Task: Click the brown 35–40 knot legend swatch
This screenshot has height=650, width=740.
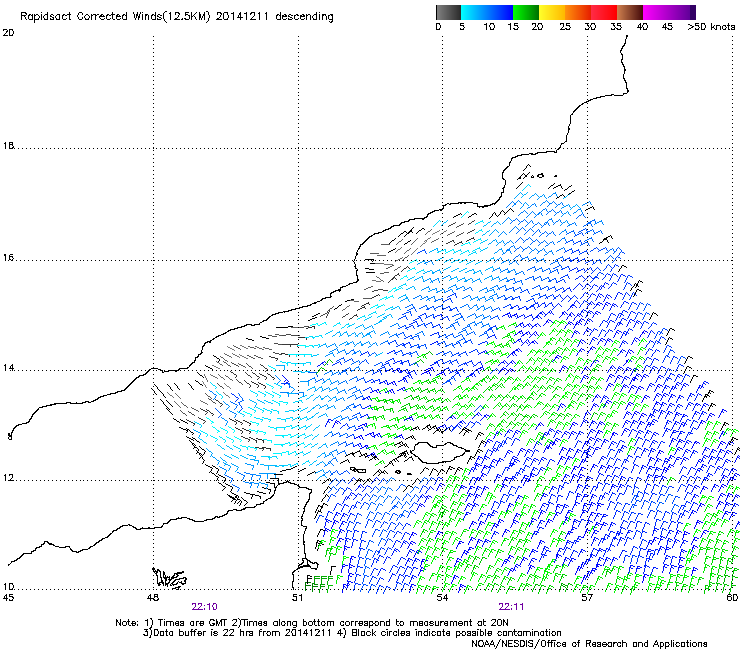Action: [630, 12]
